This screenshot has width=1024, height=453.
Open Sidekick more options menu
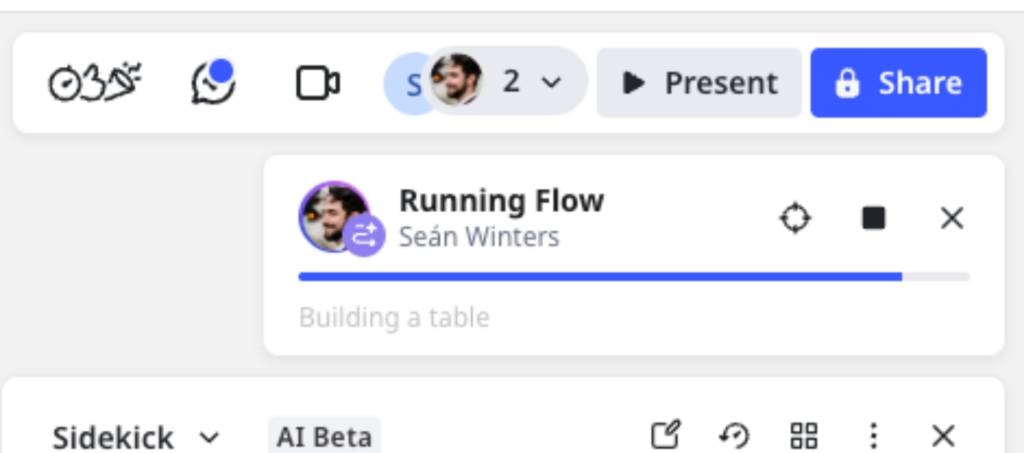click(874, 435)
